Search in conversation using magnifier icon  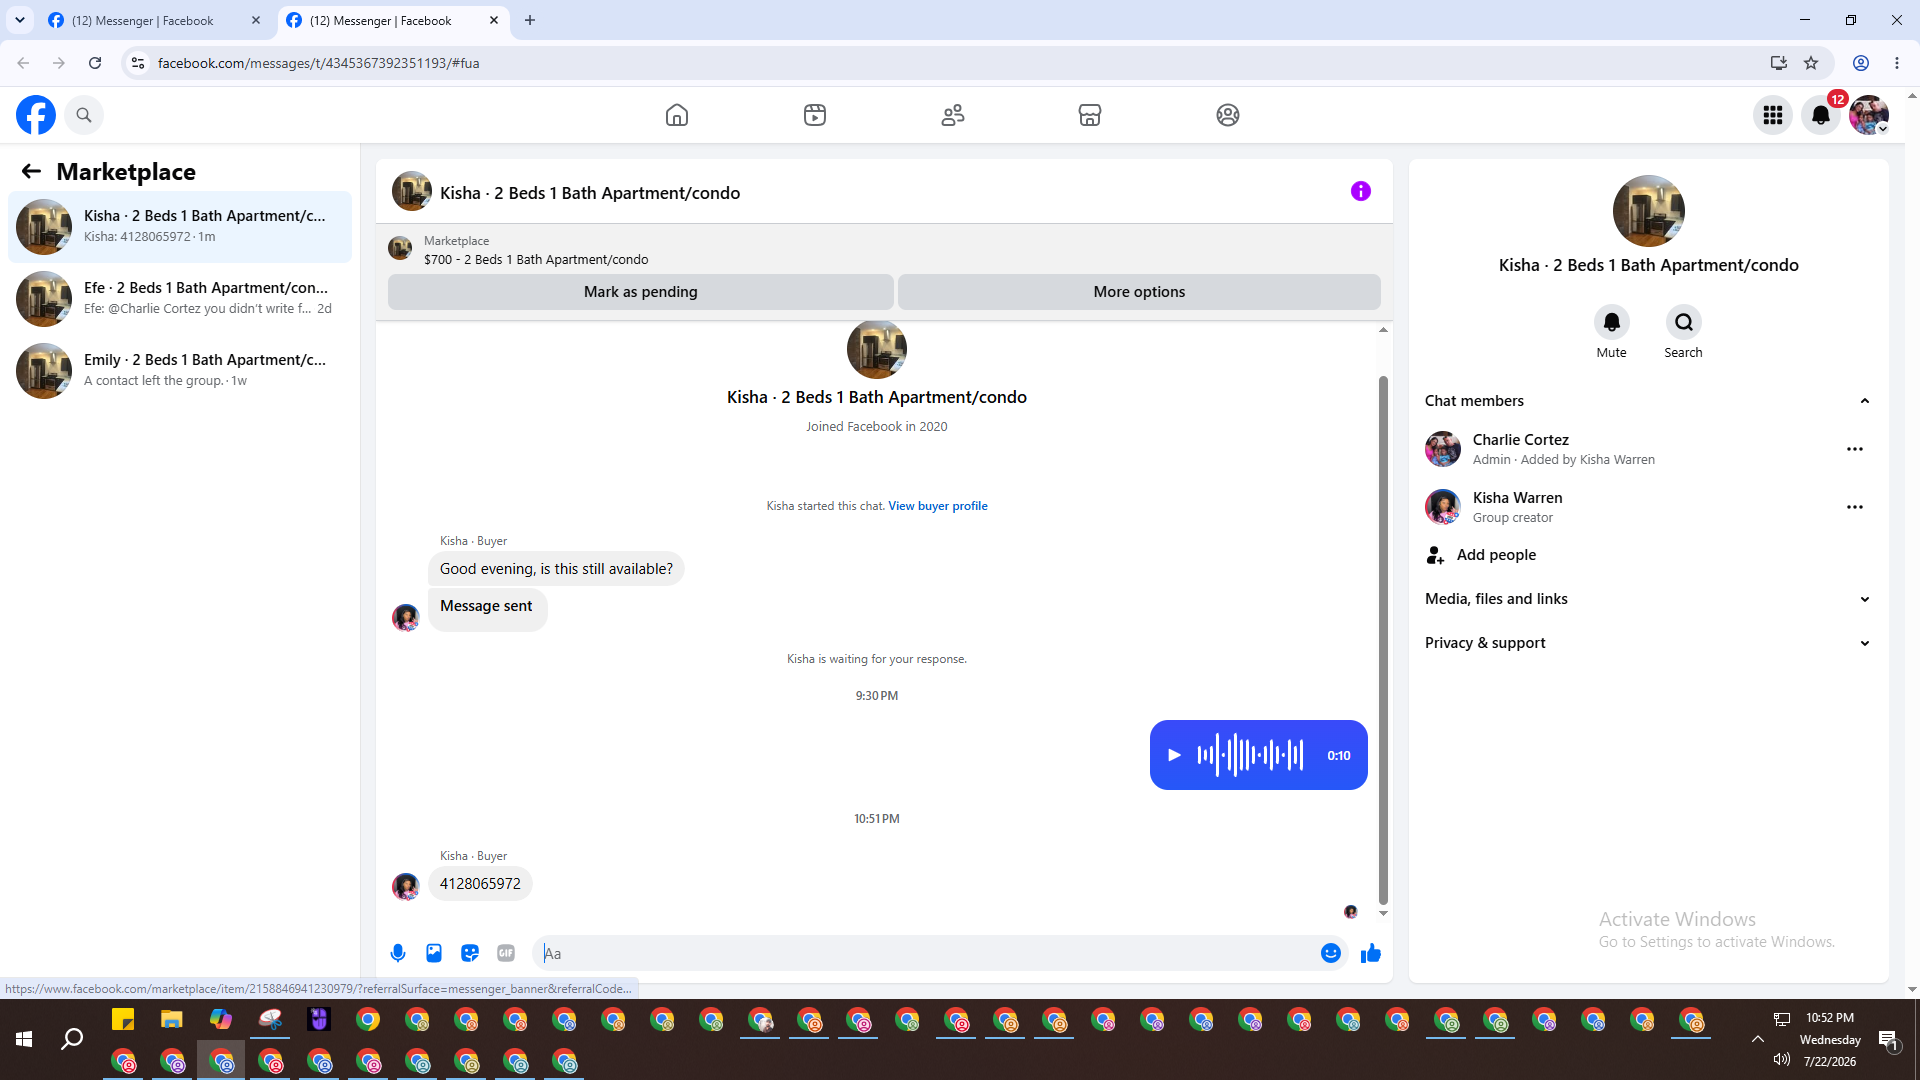1684,322
